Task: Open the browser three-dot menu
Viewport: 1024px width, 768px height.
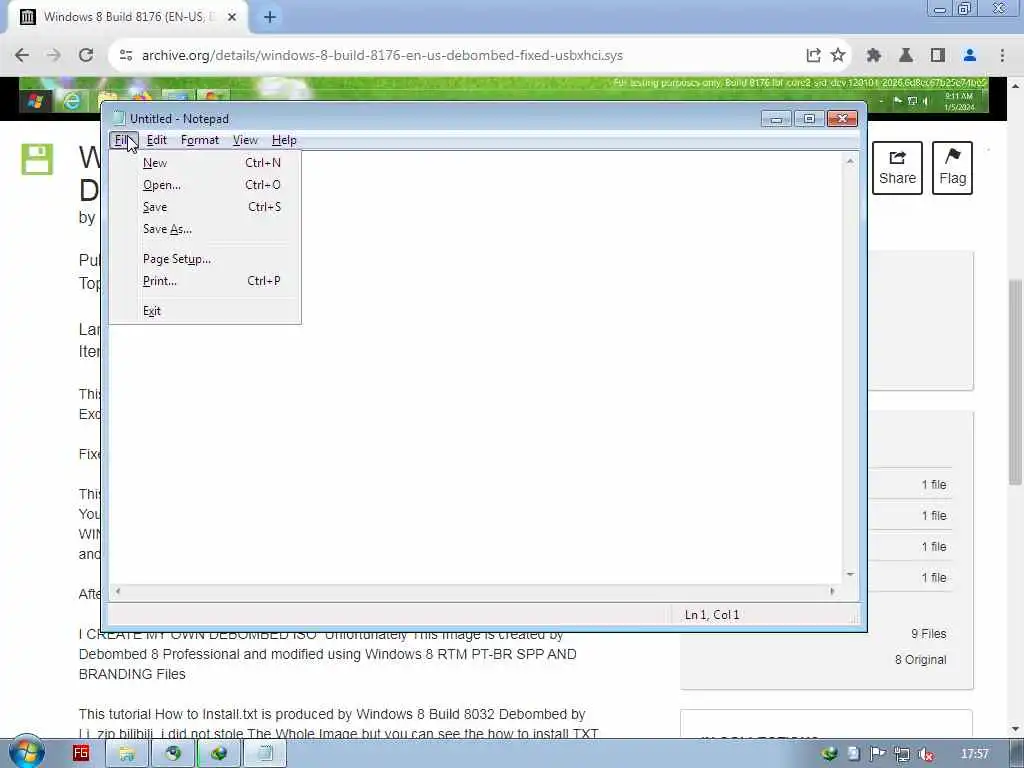Action: coord(1002,56)
